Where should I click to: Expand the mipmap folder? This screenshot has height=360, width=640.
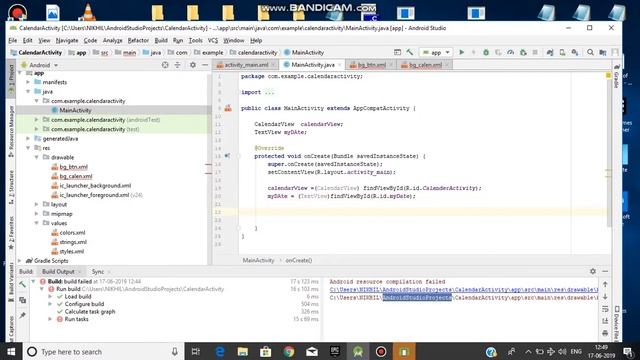36,213
